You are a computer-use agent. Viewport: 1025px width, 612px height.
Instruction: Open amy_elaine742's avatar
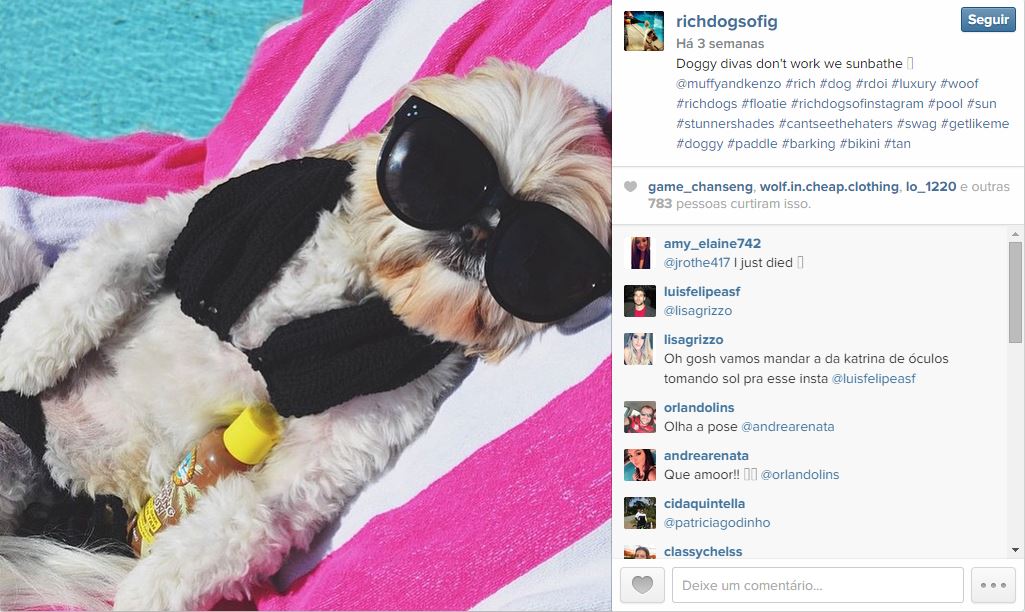point(640,253)
